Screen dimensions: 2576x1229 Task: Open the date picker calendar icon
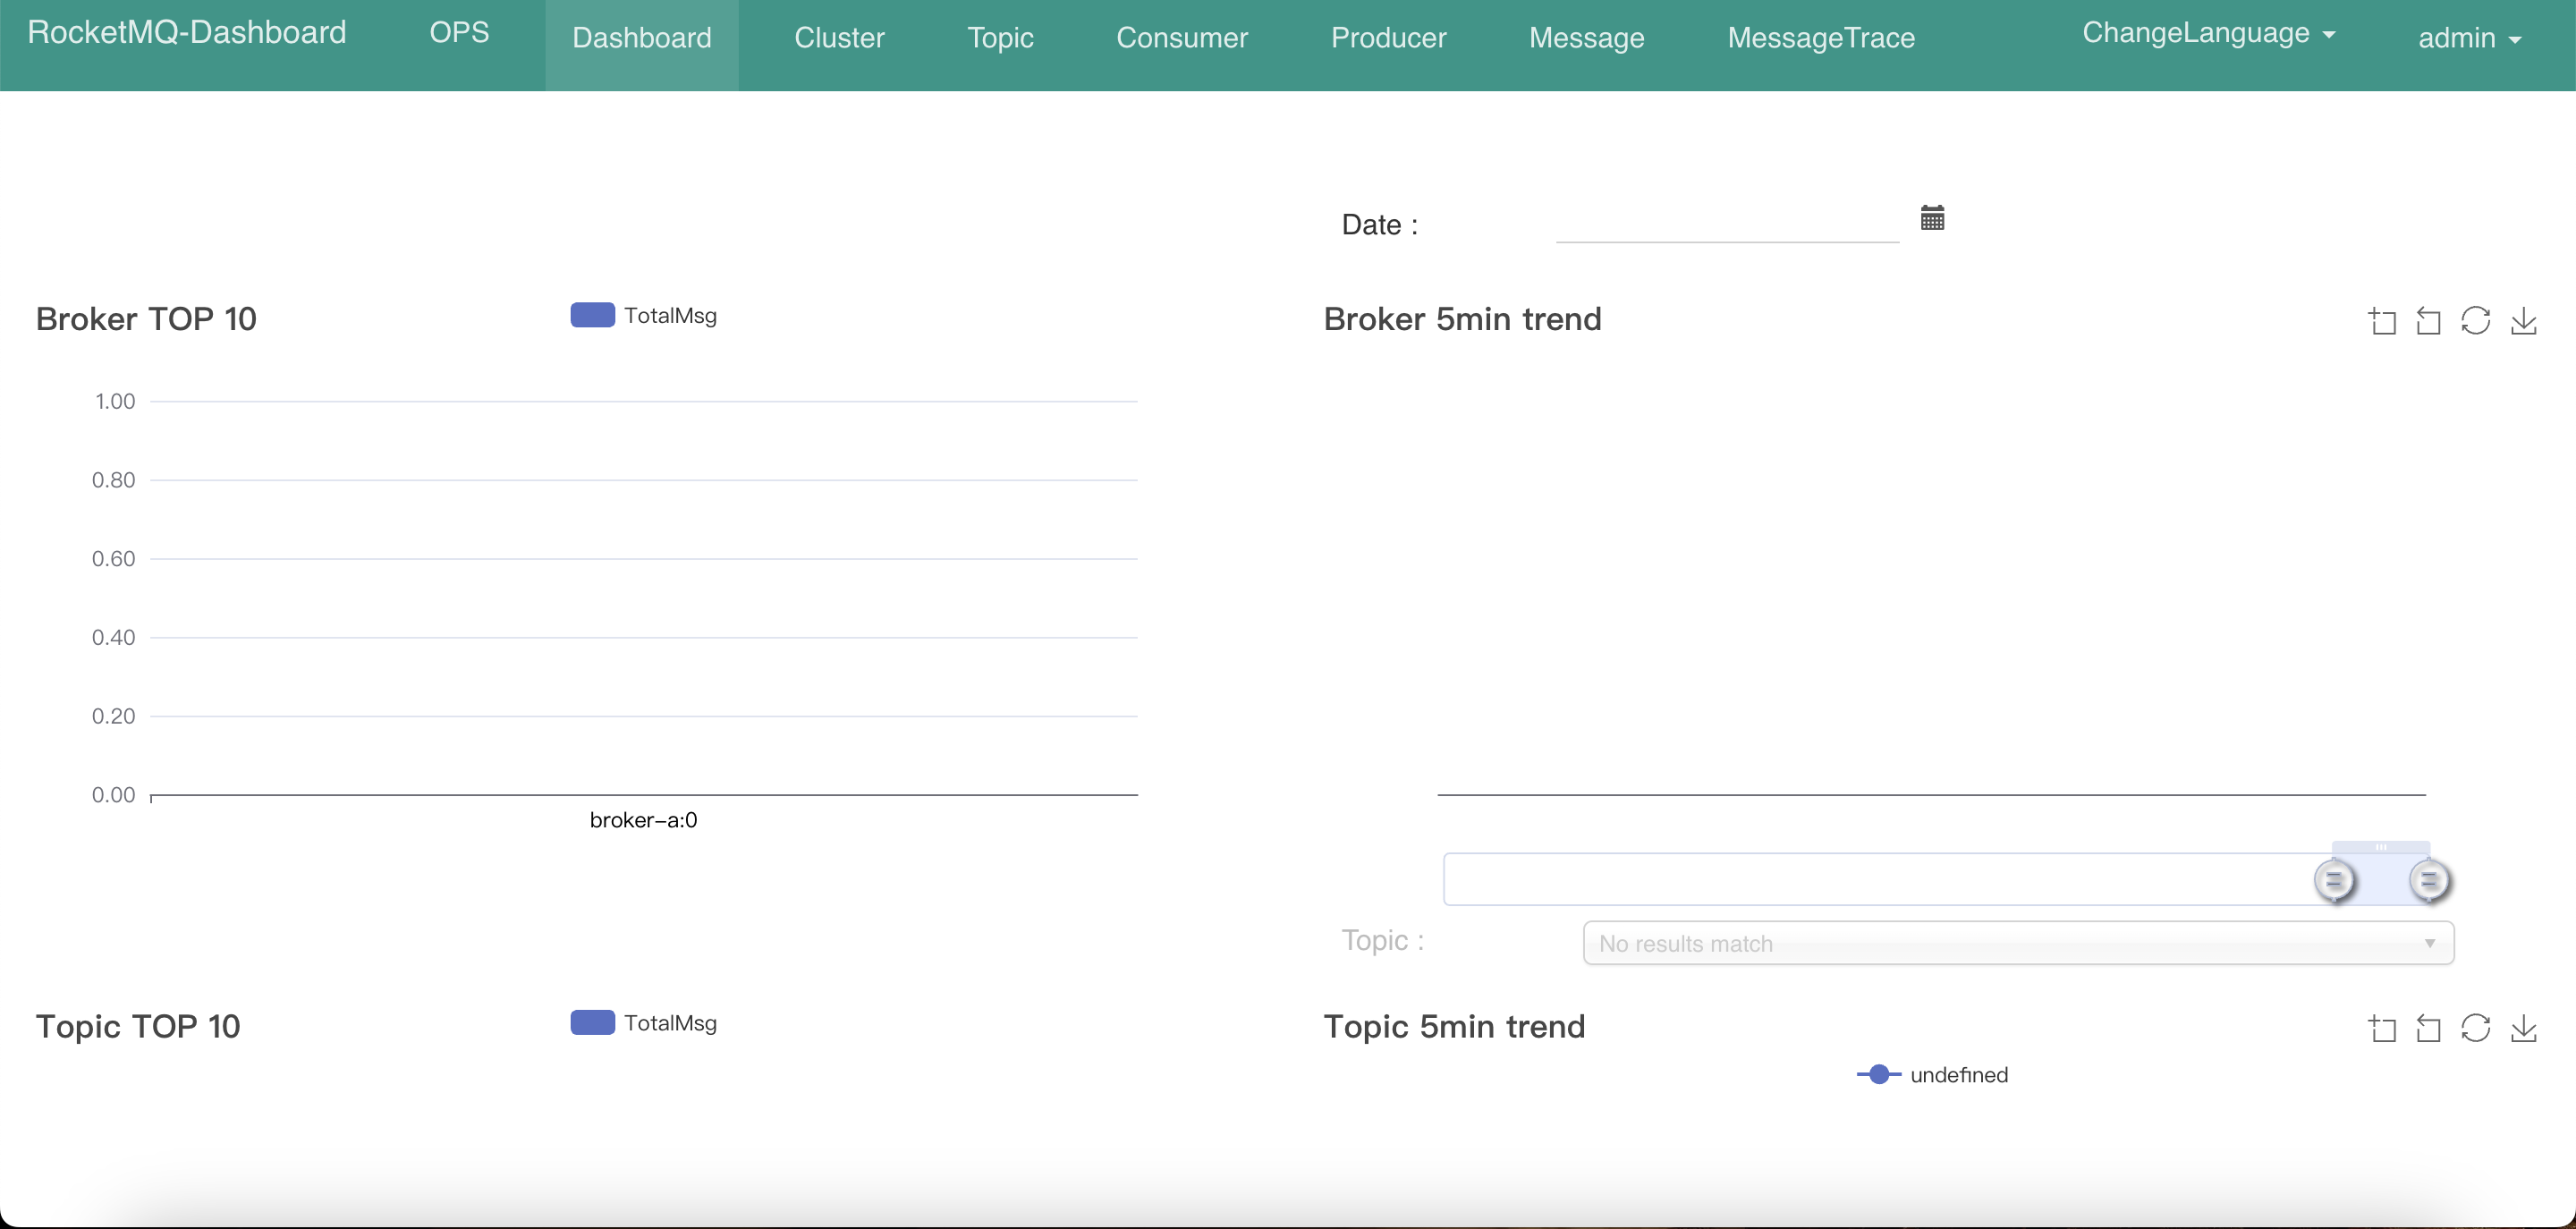[1932, 217]
